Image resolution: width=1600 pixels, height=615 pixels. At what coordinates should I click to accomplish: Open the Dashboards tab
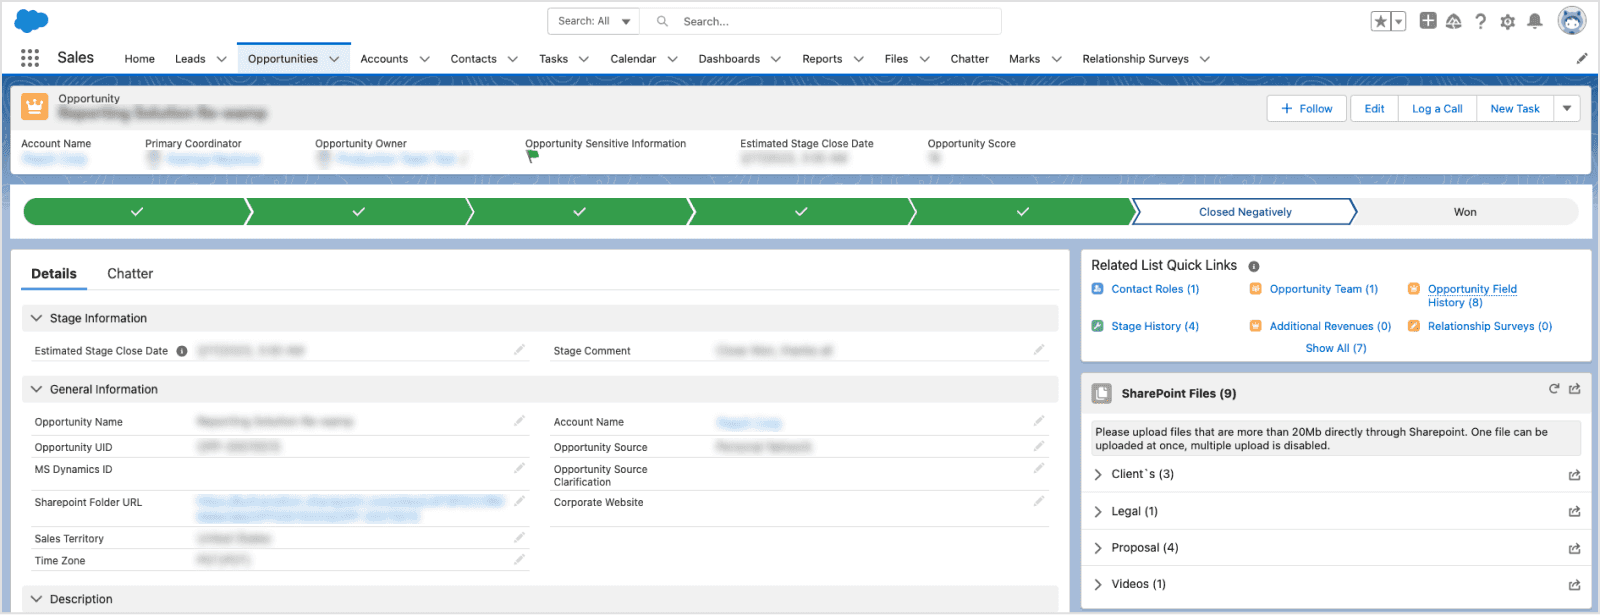tap(729, 59)
